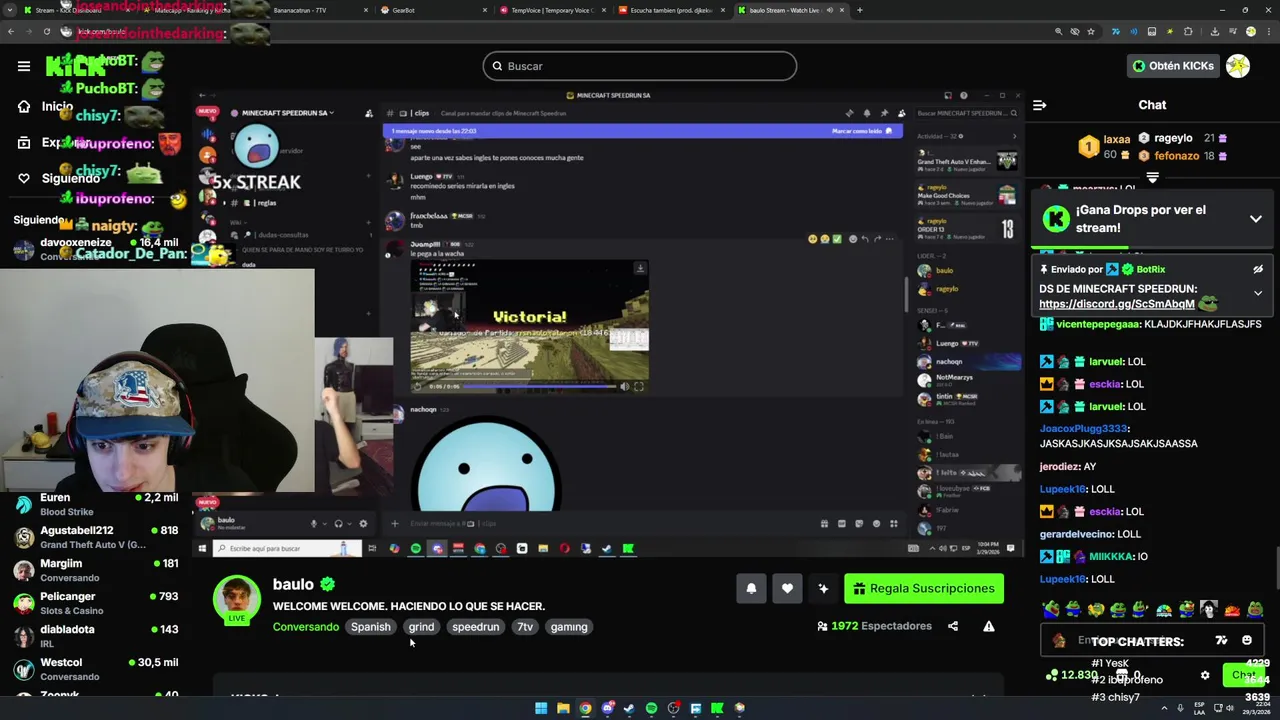This screenshot has width=1280, height=720.
Task: Click laxaa in the gift leaderboard
Action: pyautogui.click(x=1117, y=139)
